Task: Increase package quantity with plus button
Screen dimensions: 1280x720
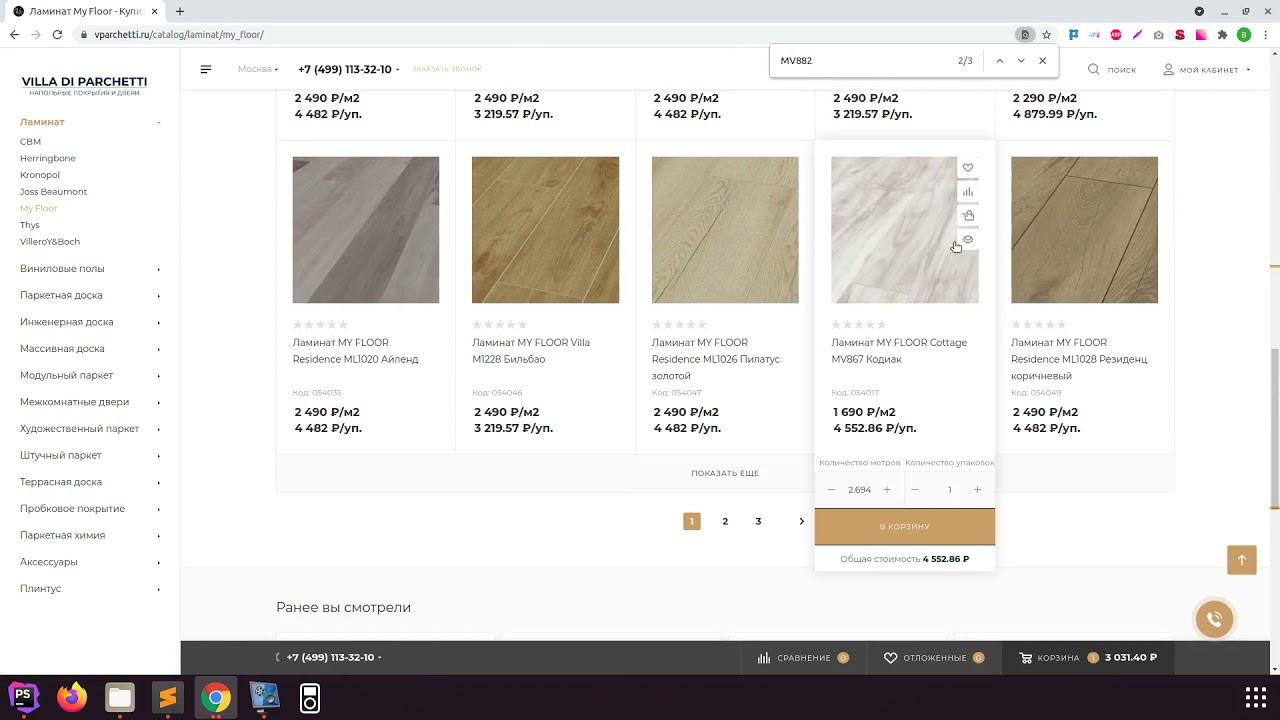Action: pos(977,490)
